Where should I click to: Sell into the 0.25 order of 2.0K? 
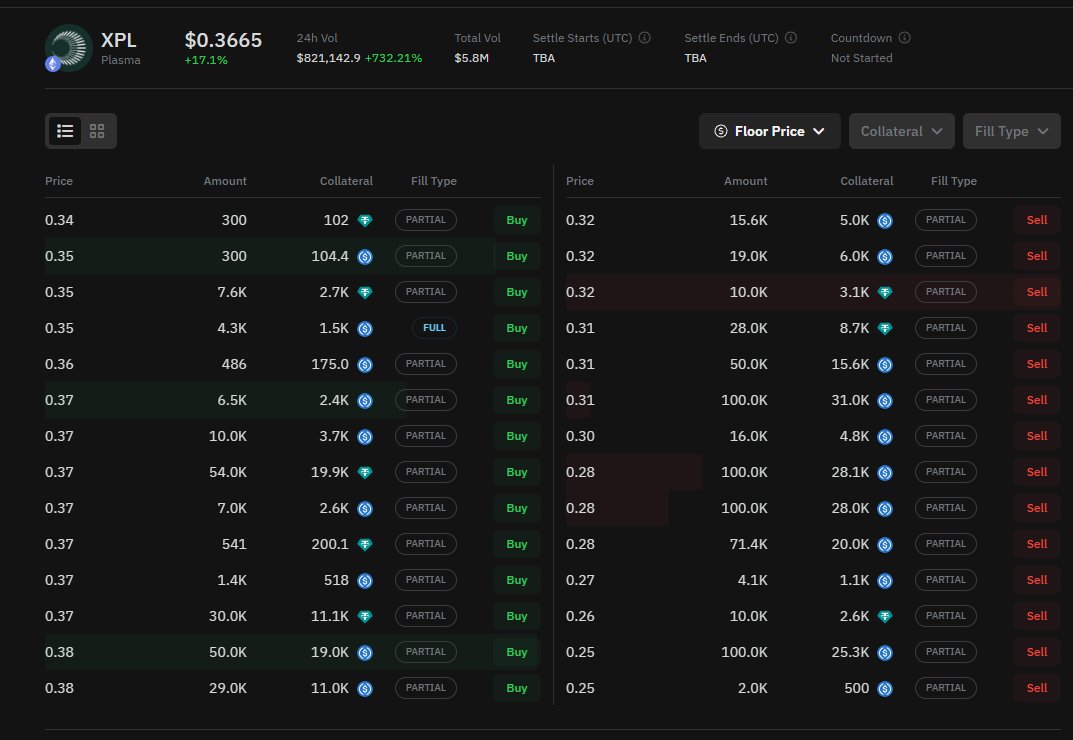(1037, 688)
